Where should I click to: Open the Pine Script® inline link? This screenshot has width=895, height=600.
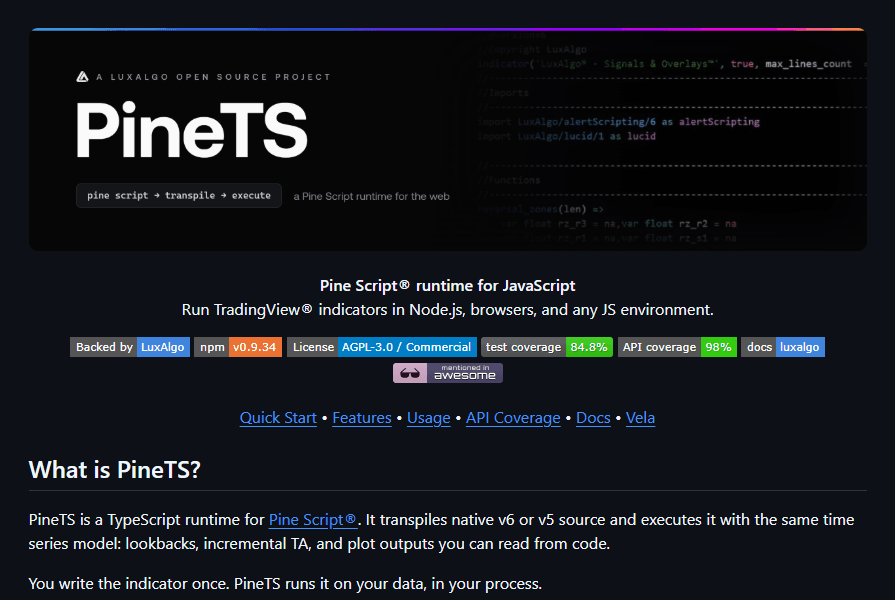click(x=313, y=520)
